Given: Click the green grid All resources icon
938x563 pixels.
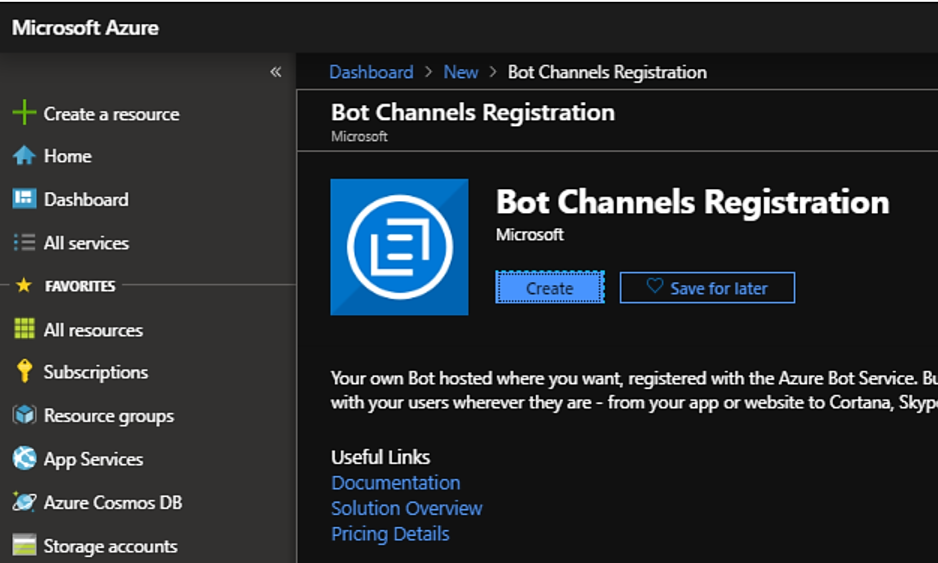Looking at the screenshot, I should pyautogui.click(x=24, y=329).
